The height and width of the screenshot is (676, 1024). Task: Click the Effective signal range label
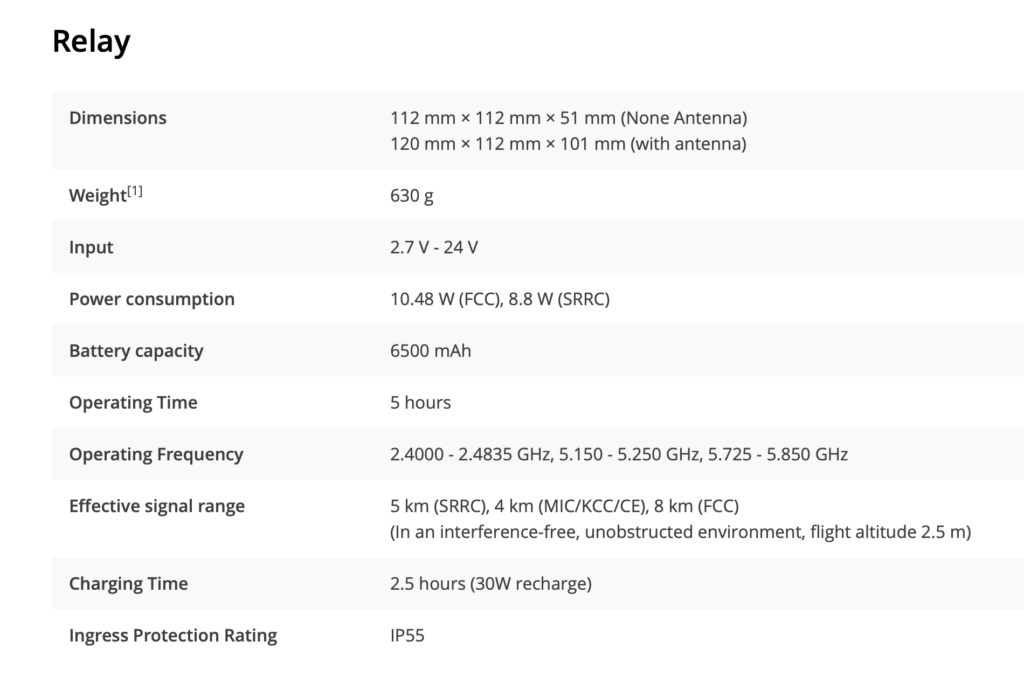pos(157,506)
